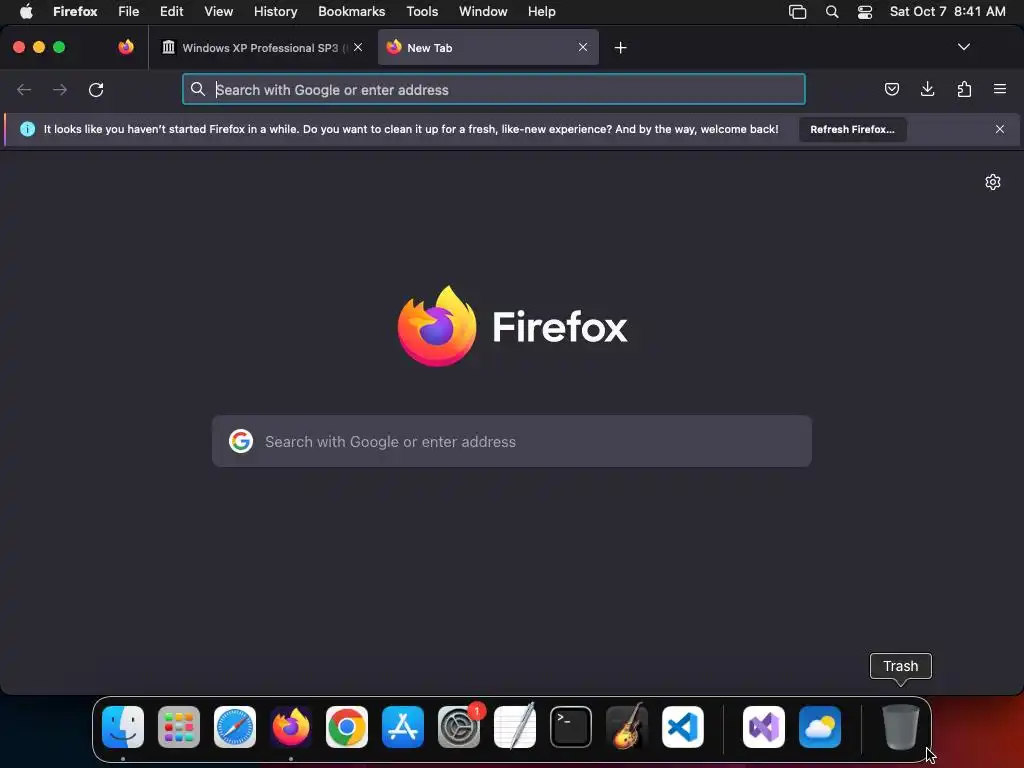The width and height of the screenshot is (1024, 768).
Task: Open the Save to Pocket button
Action: tap(891, 89)
